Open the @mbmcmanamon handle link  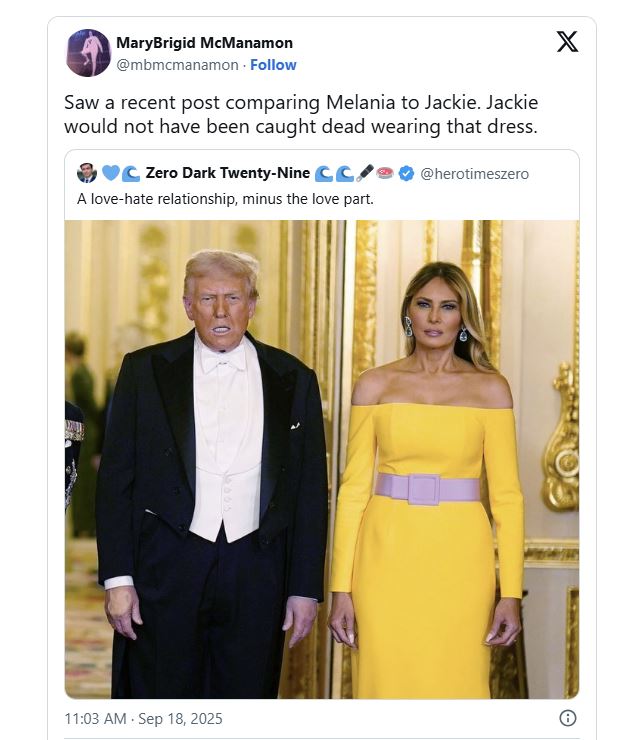177,65
